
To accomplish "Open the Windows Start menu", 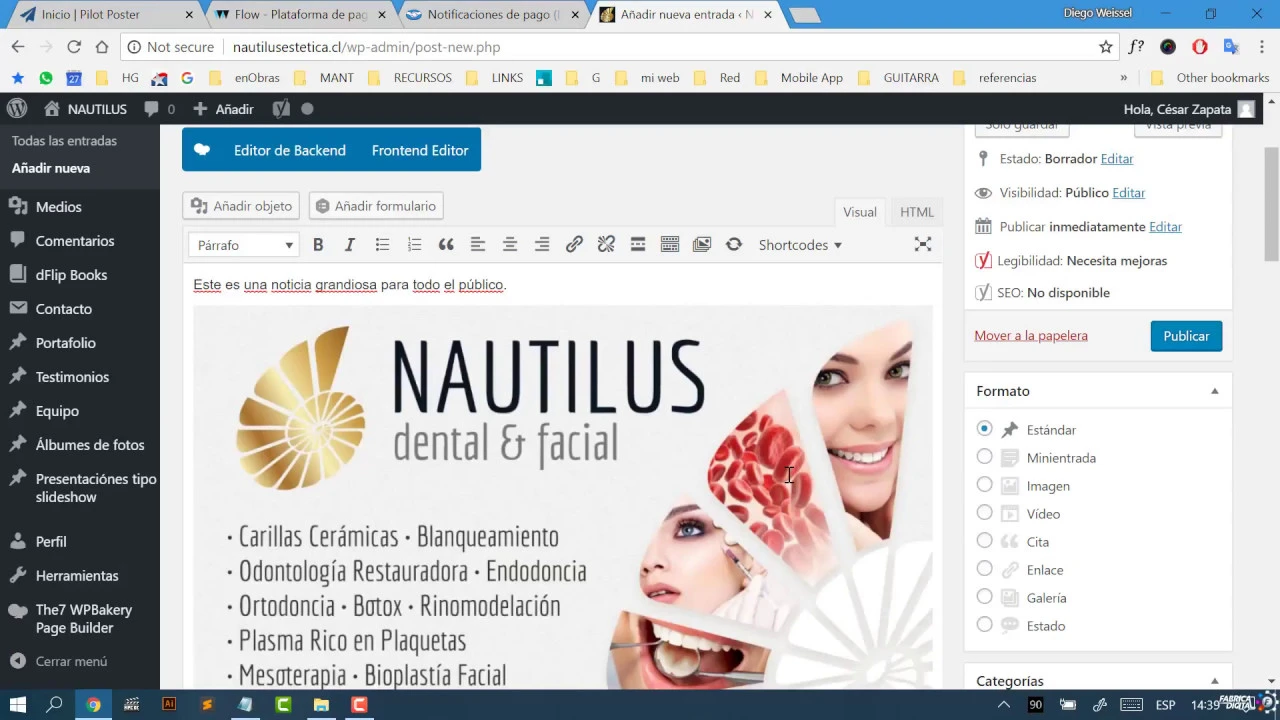I will pos(18,705).
